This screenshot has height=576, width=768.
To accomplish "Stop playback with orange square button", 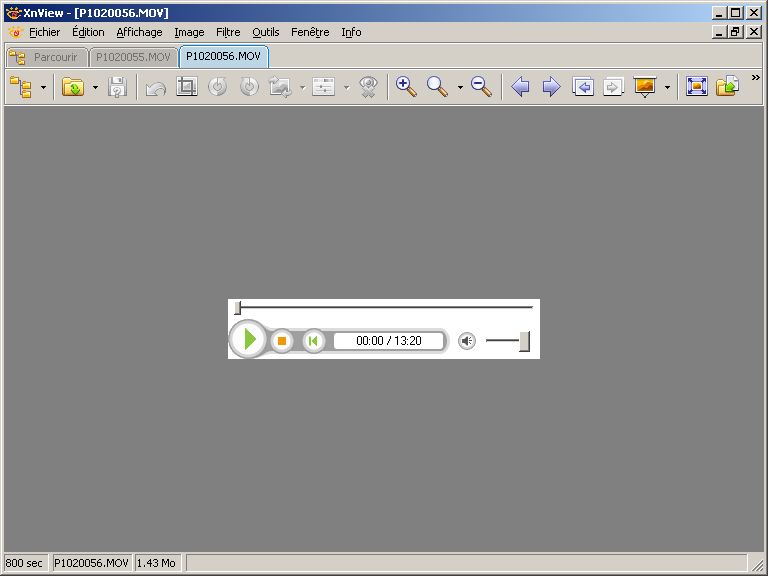I will [282, 340].
